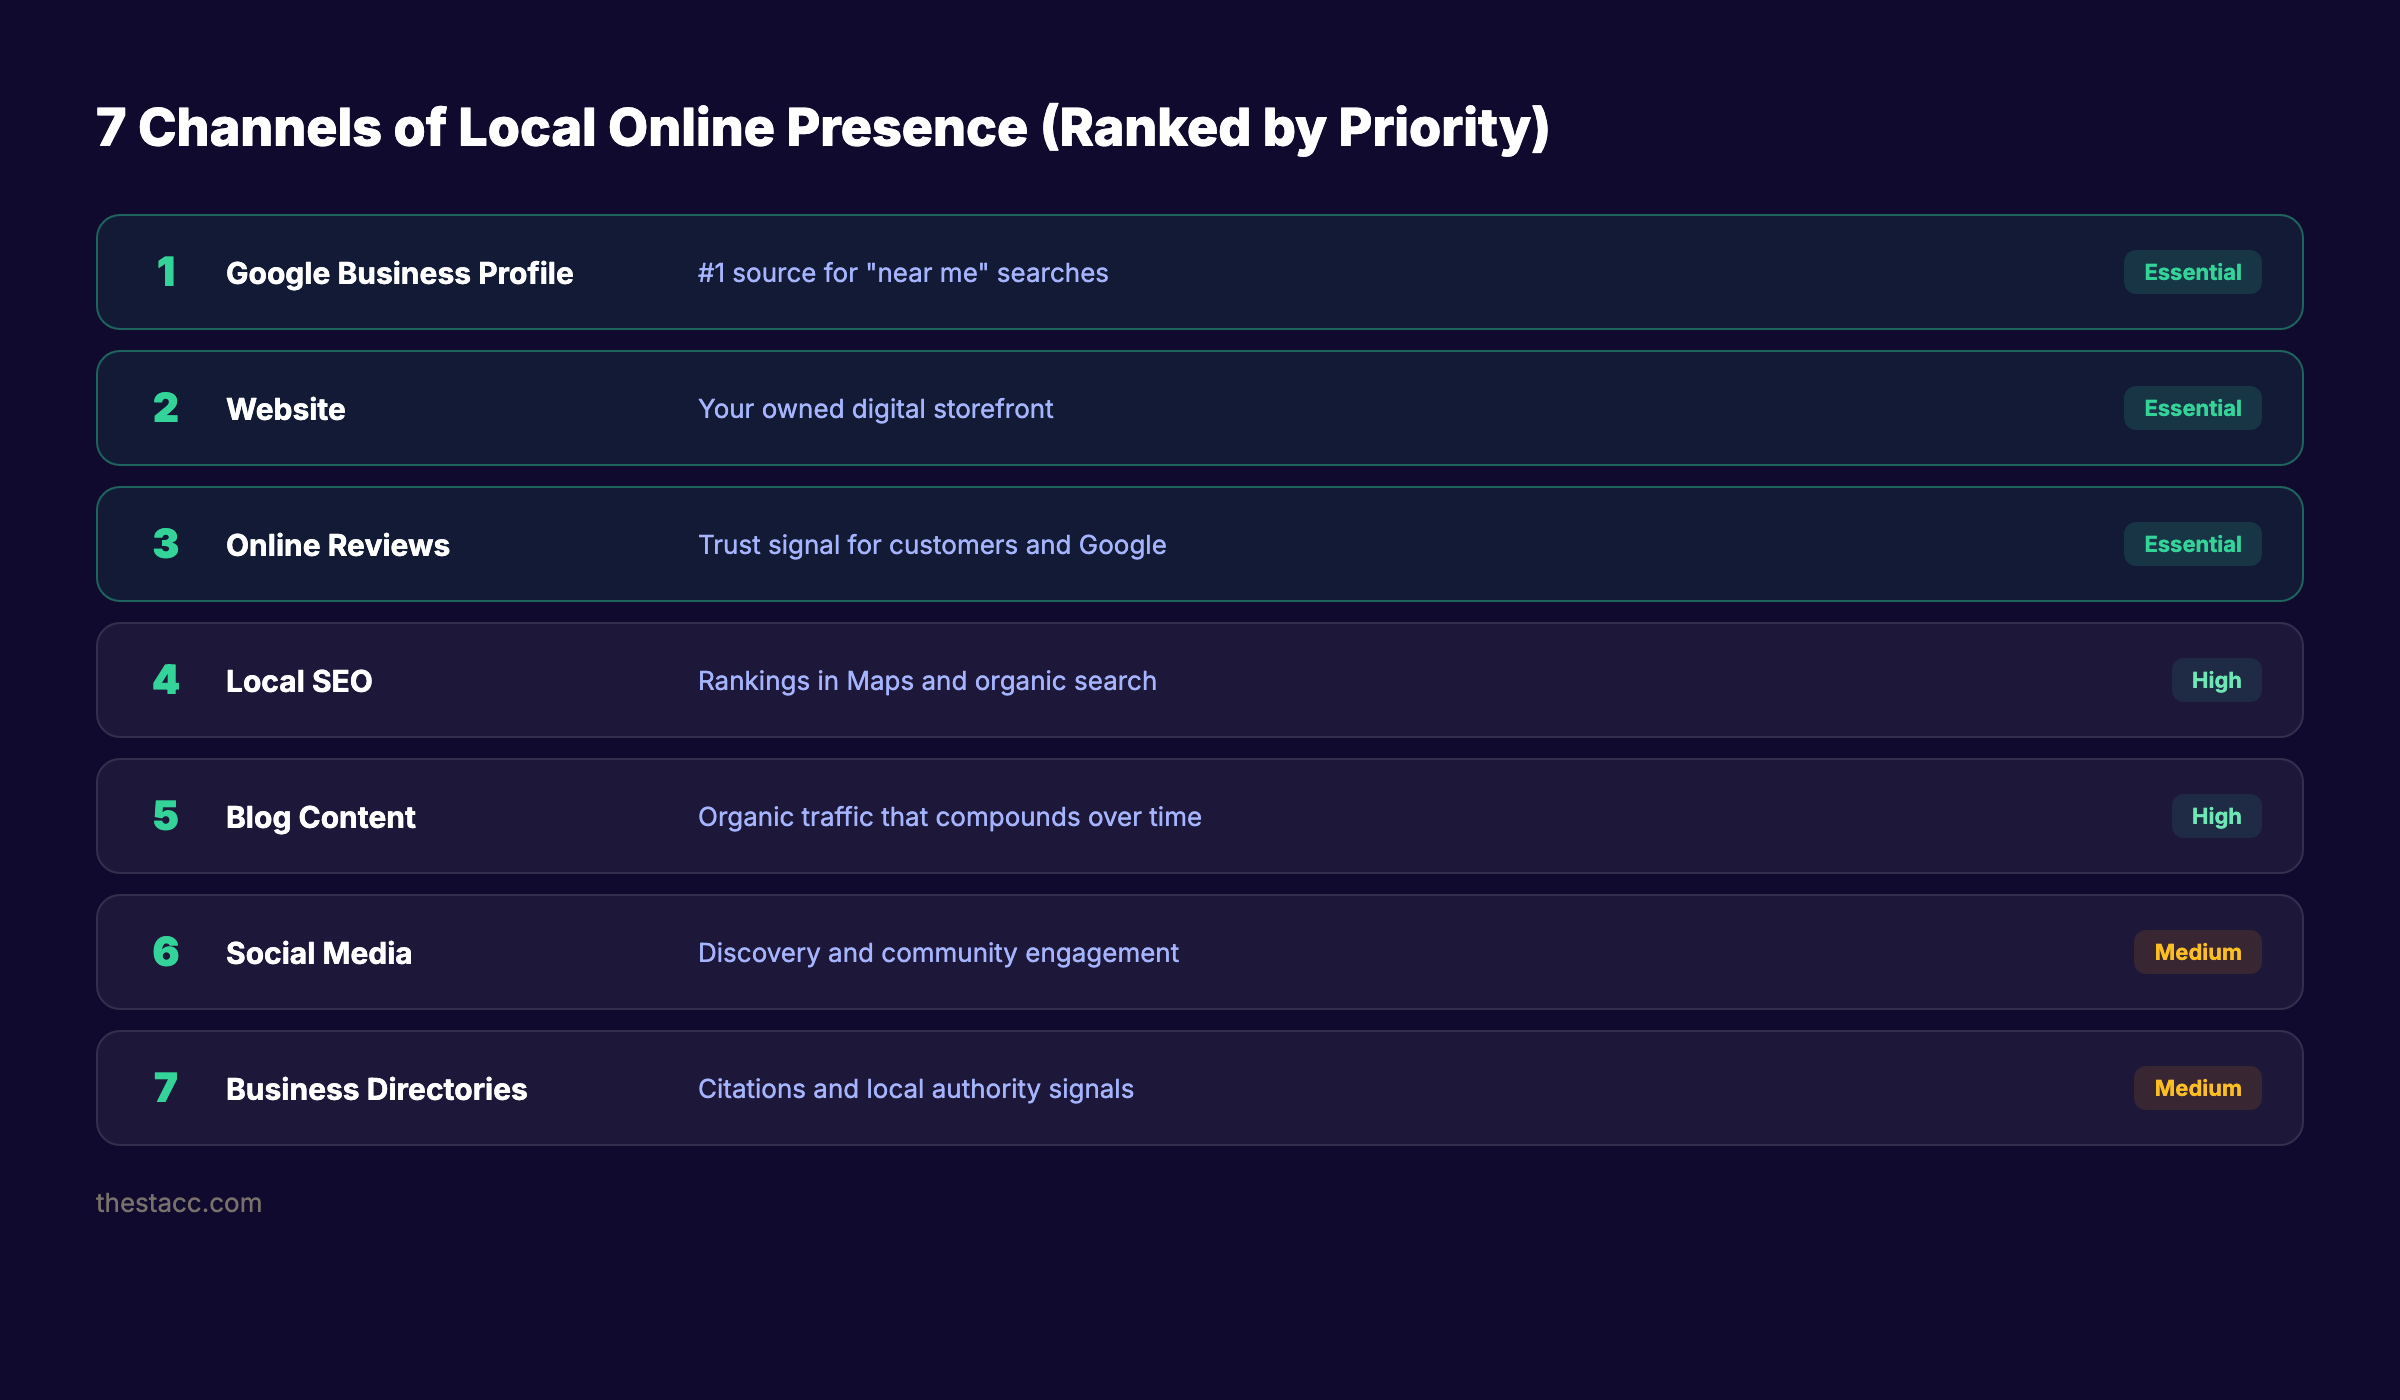This screenshot has width=2400, height=1400.
Task: Open the thestacc.com link
Action: 178,1203
